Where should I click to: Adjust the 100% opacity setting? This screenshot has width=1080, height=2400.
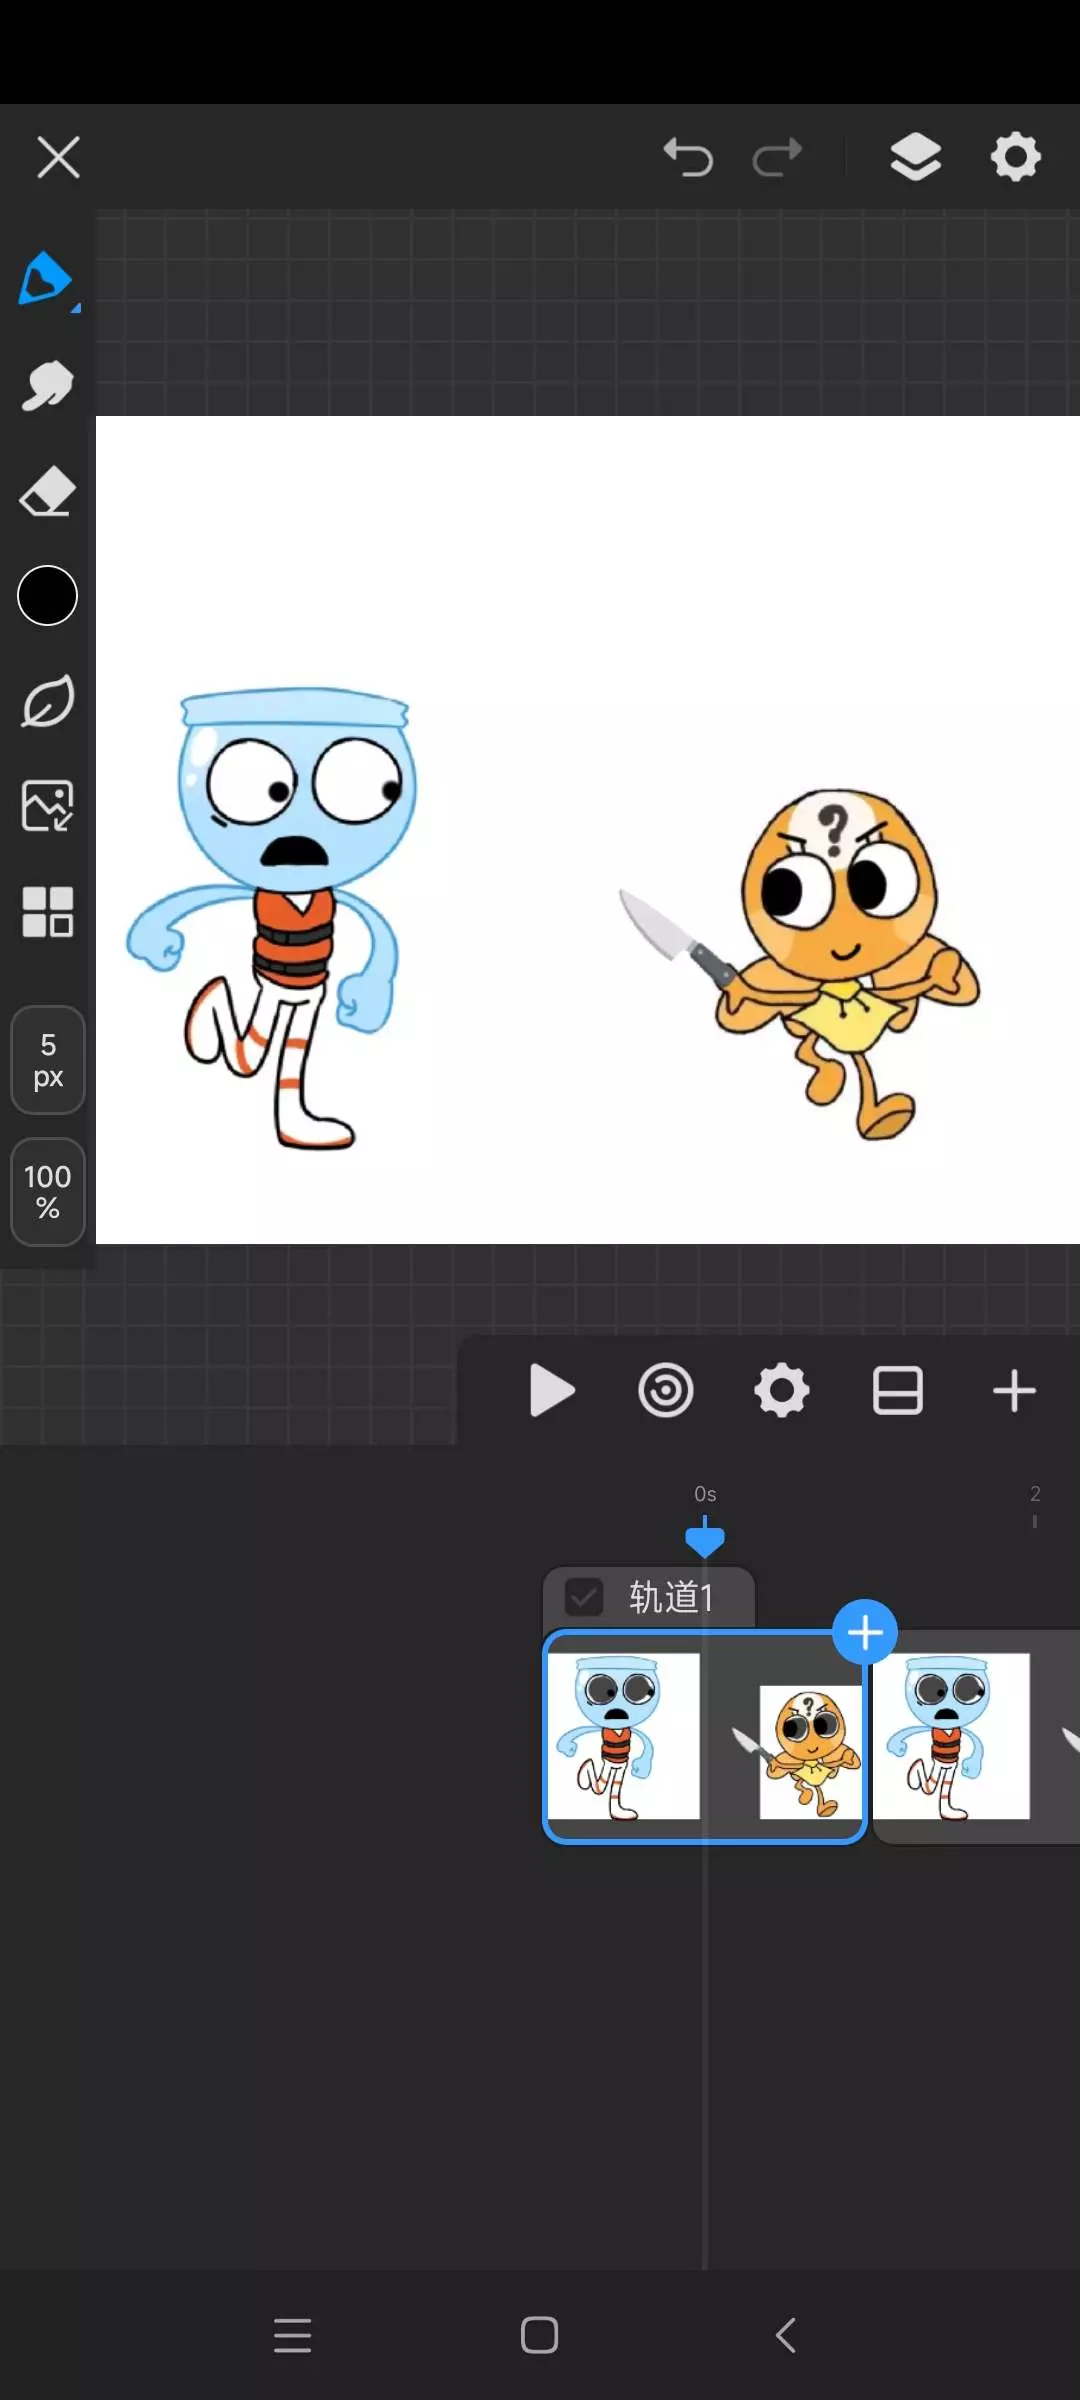pos(47,1192)
